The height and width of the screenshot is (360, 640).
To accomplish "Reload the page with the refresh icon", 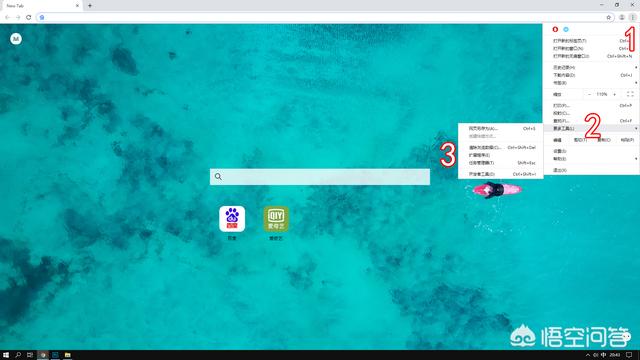I will 29,17.
